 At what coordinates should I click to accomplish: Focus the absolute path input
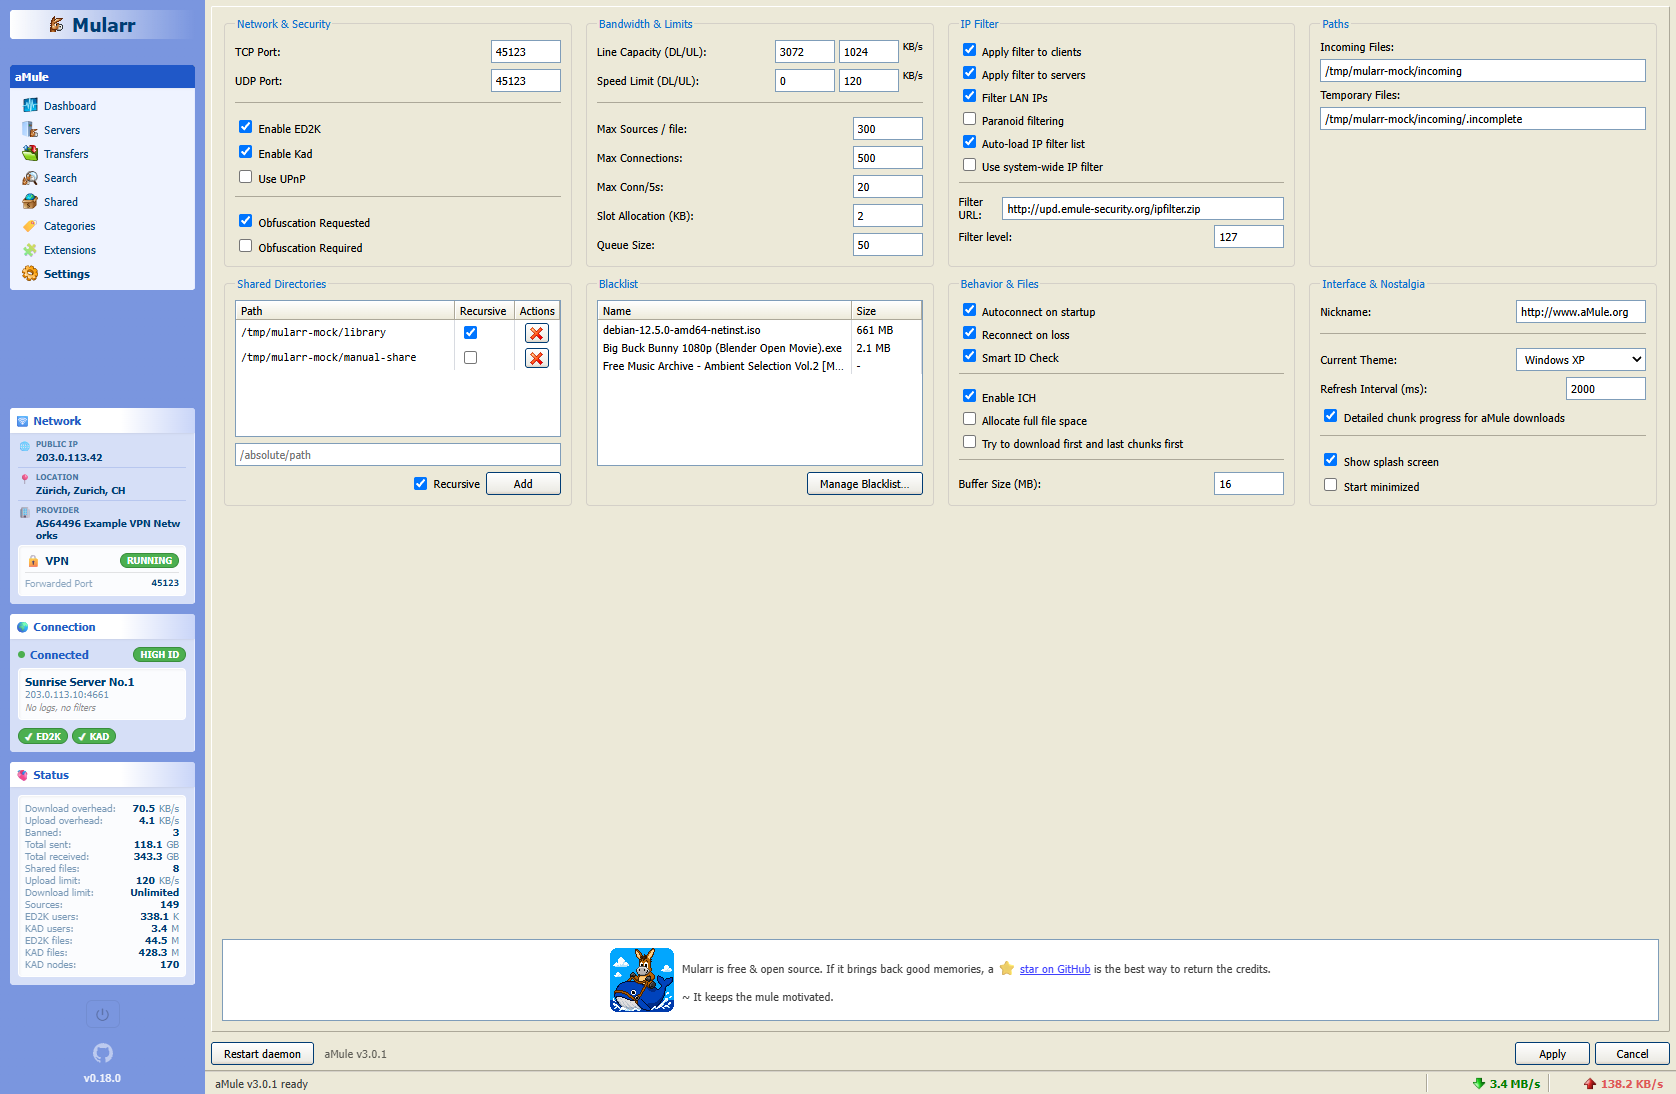398,455
